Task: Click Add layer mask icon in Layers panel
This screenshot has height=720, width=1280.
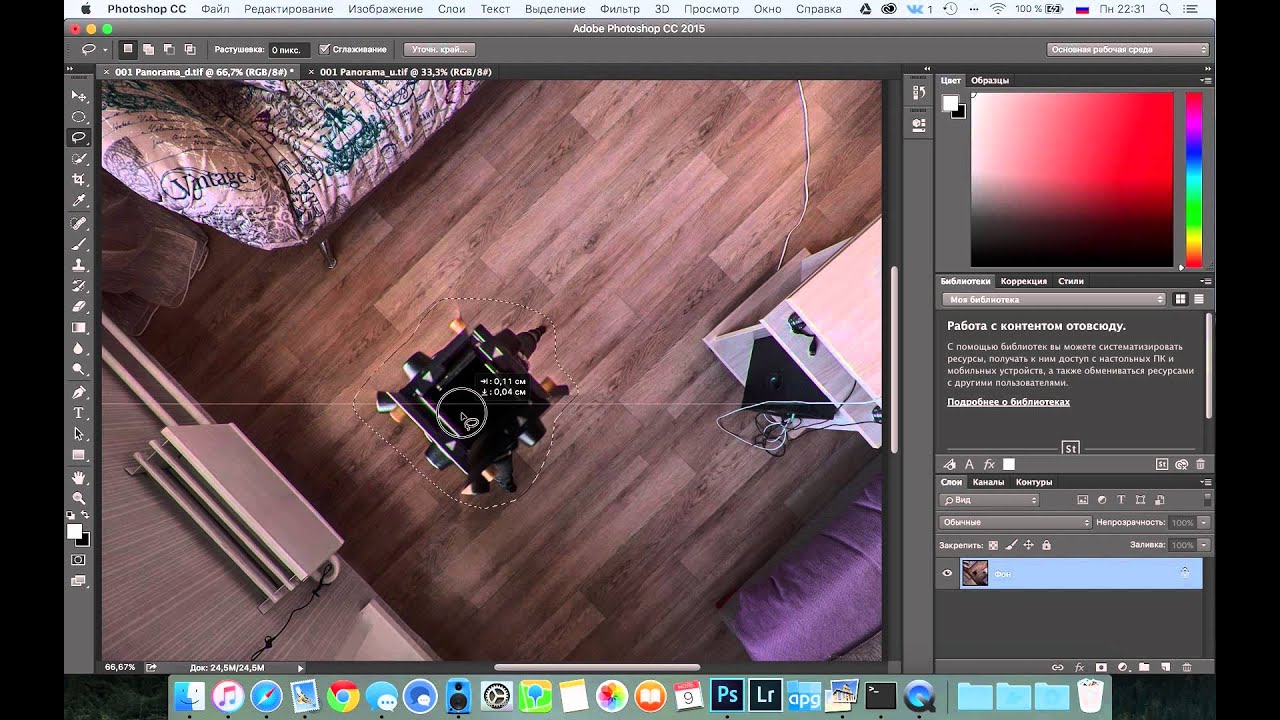Action: tap(1101, 667)
